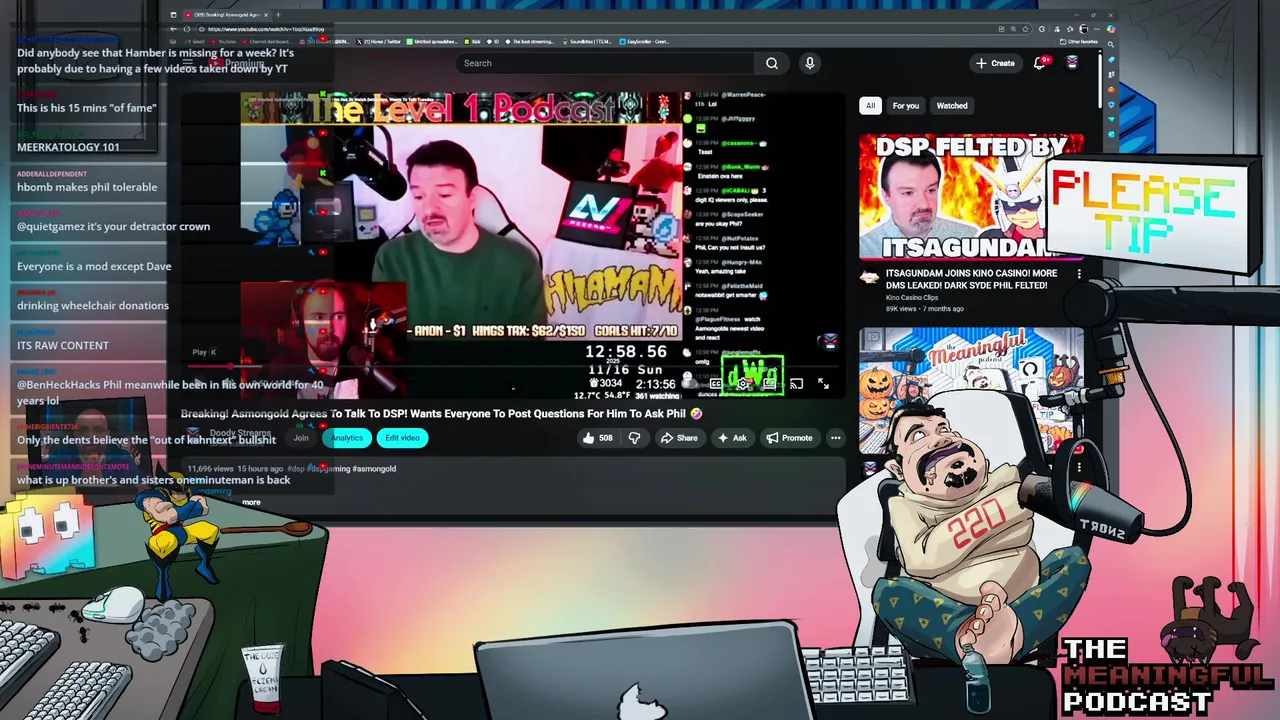Close the Breaking! Asmongold browser tab
The image size is (1280, 720).
coord(264,15)
